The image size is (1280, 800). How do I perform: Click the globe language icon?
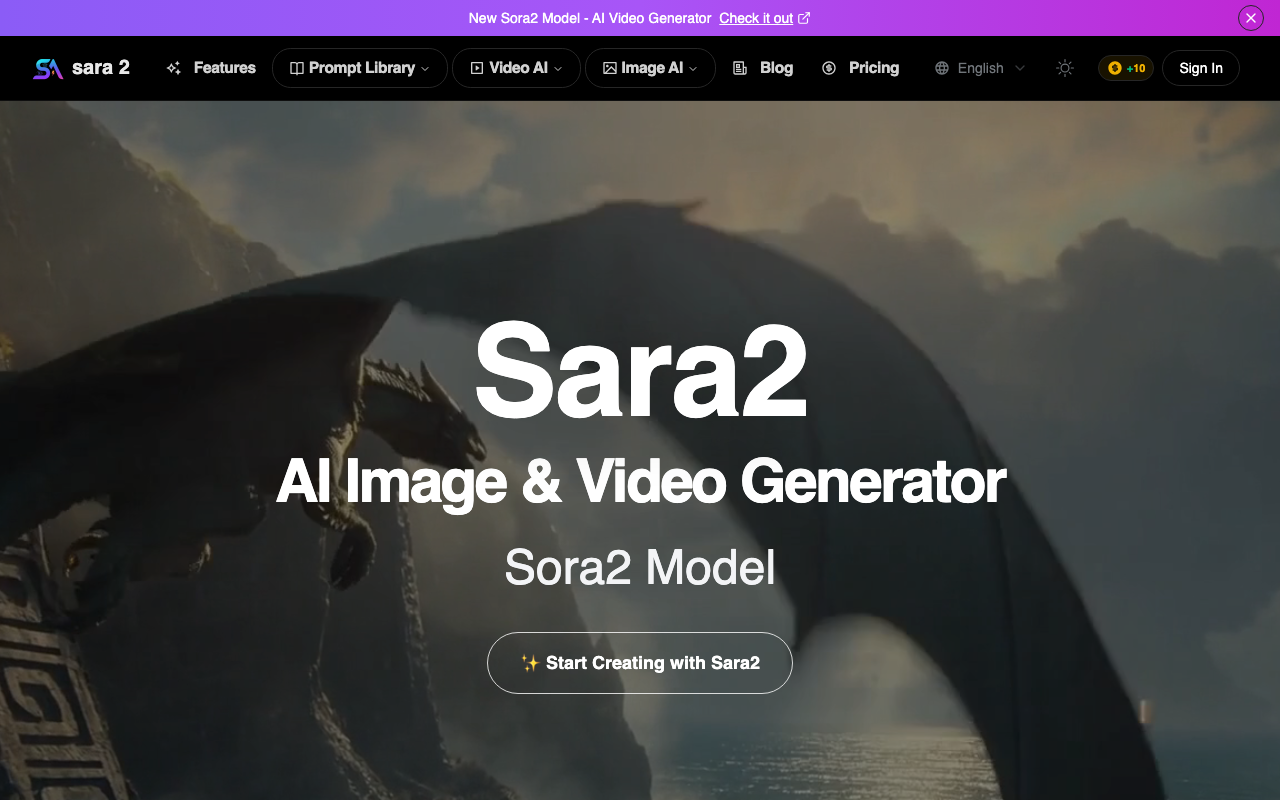pos(942,68)
